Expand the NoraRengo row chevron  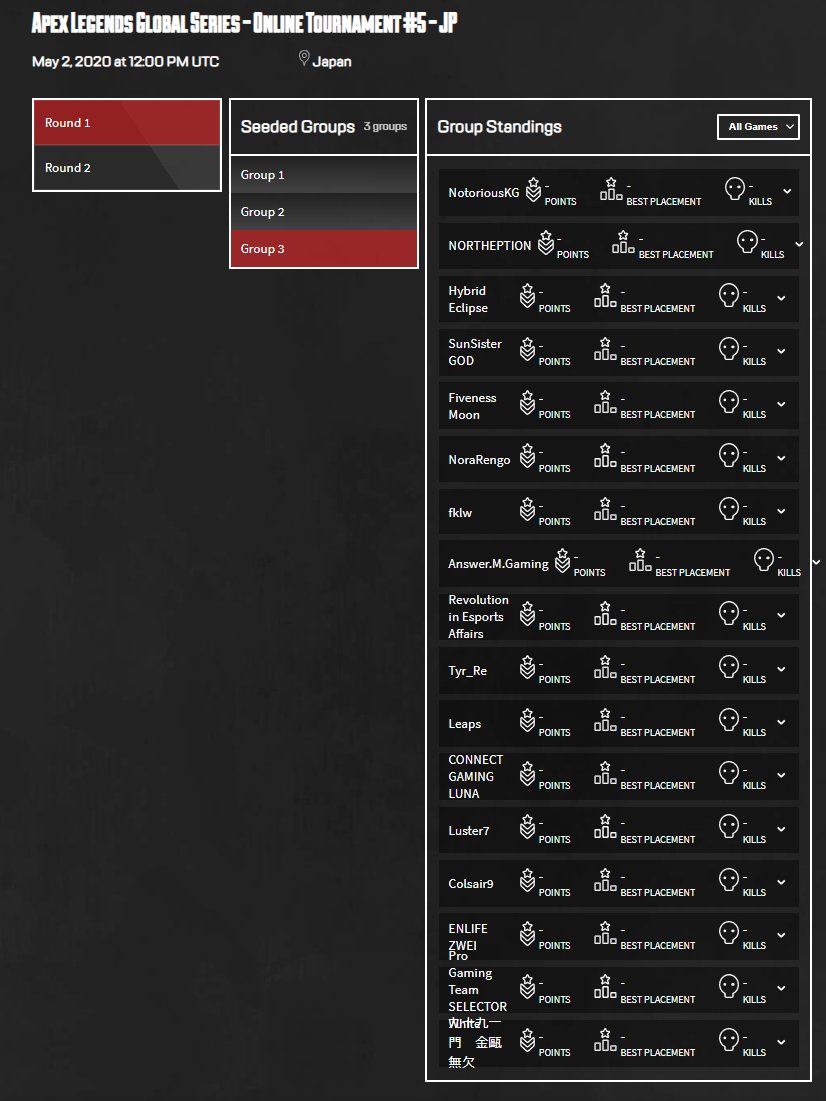pos(781,458)
